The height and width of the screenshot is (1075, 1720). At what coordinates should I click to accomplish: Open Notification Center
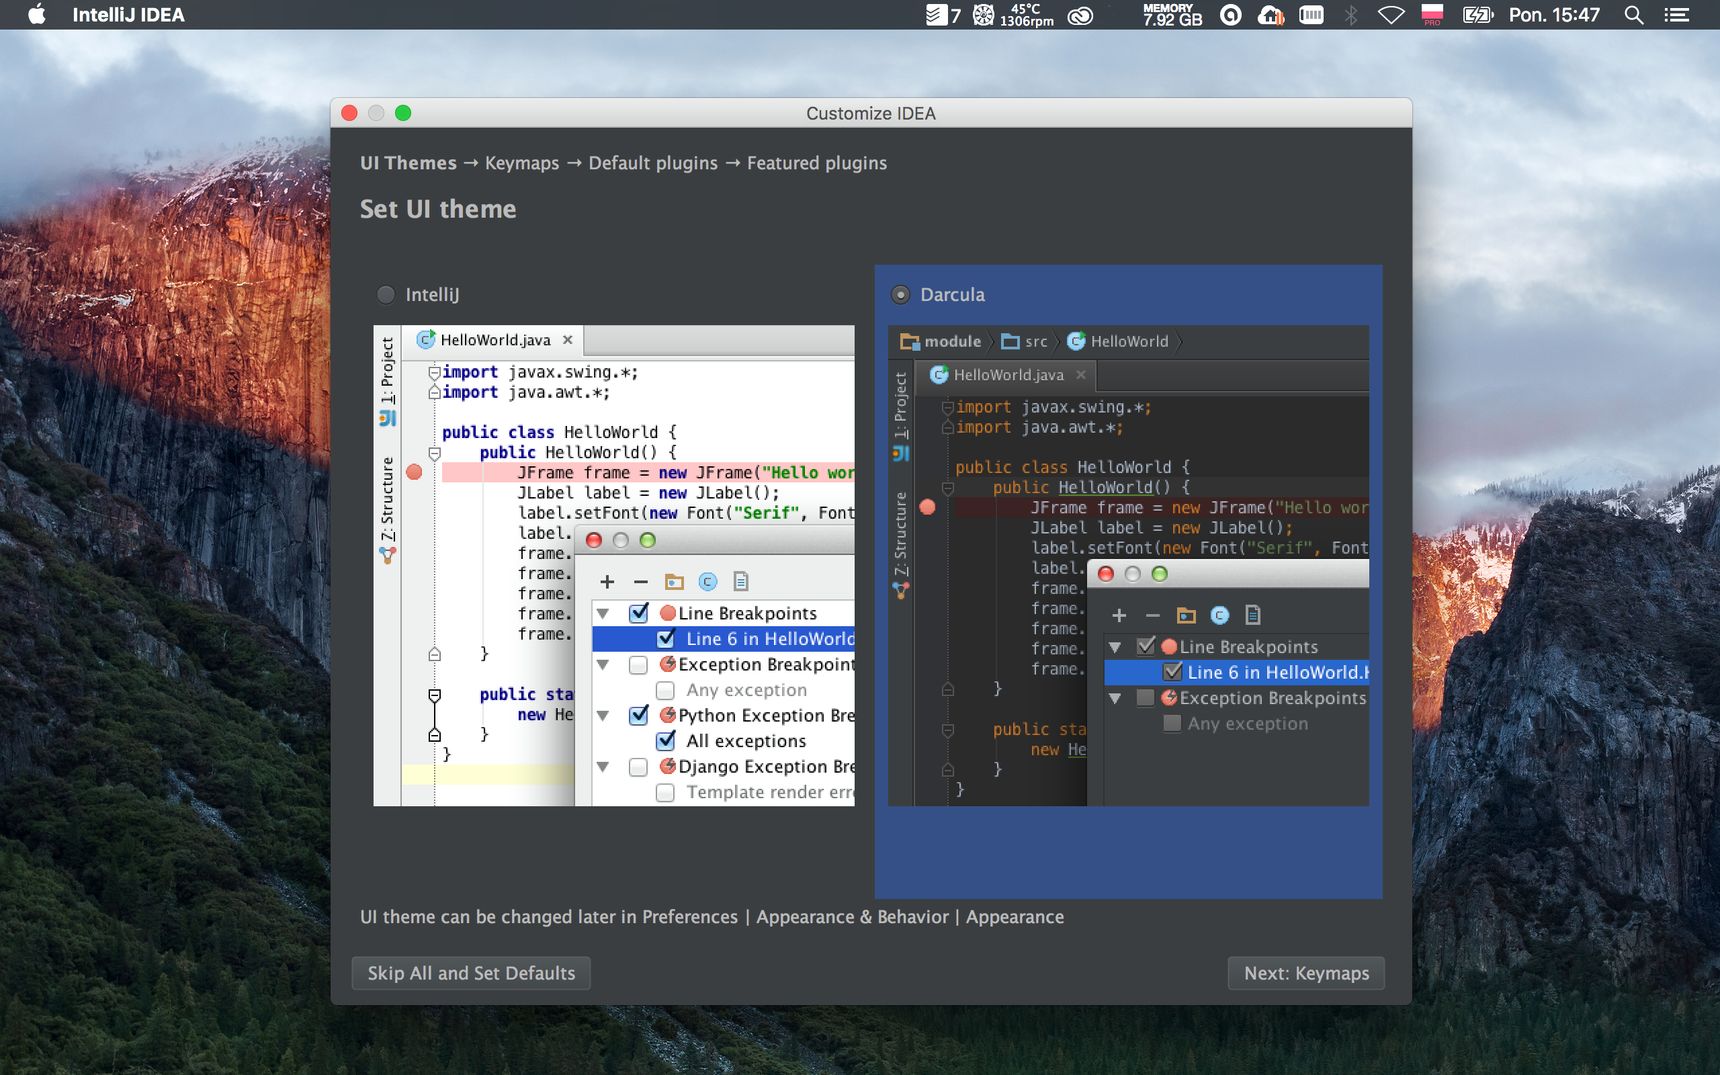1677,15
